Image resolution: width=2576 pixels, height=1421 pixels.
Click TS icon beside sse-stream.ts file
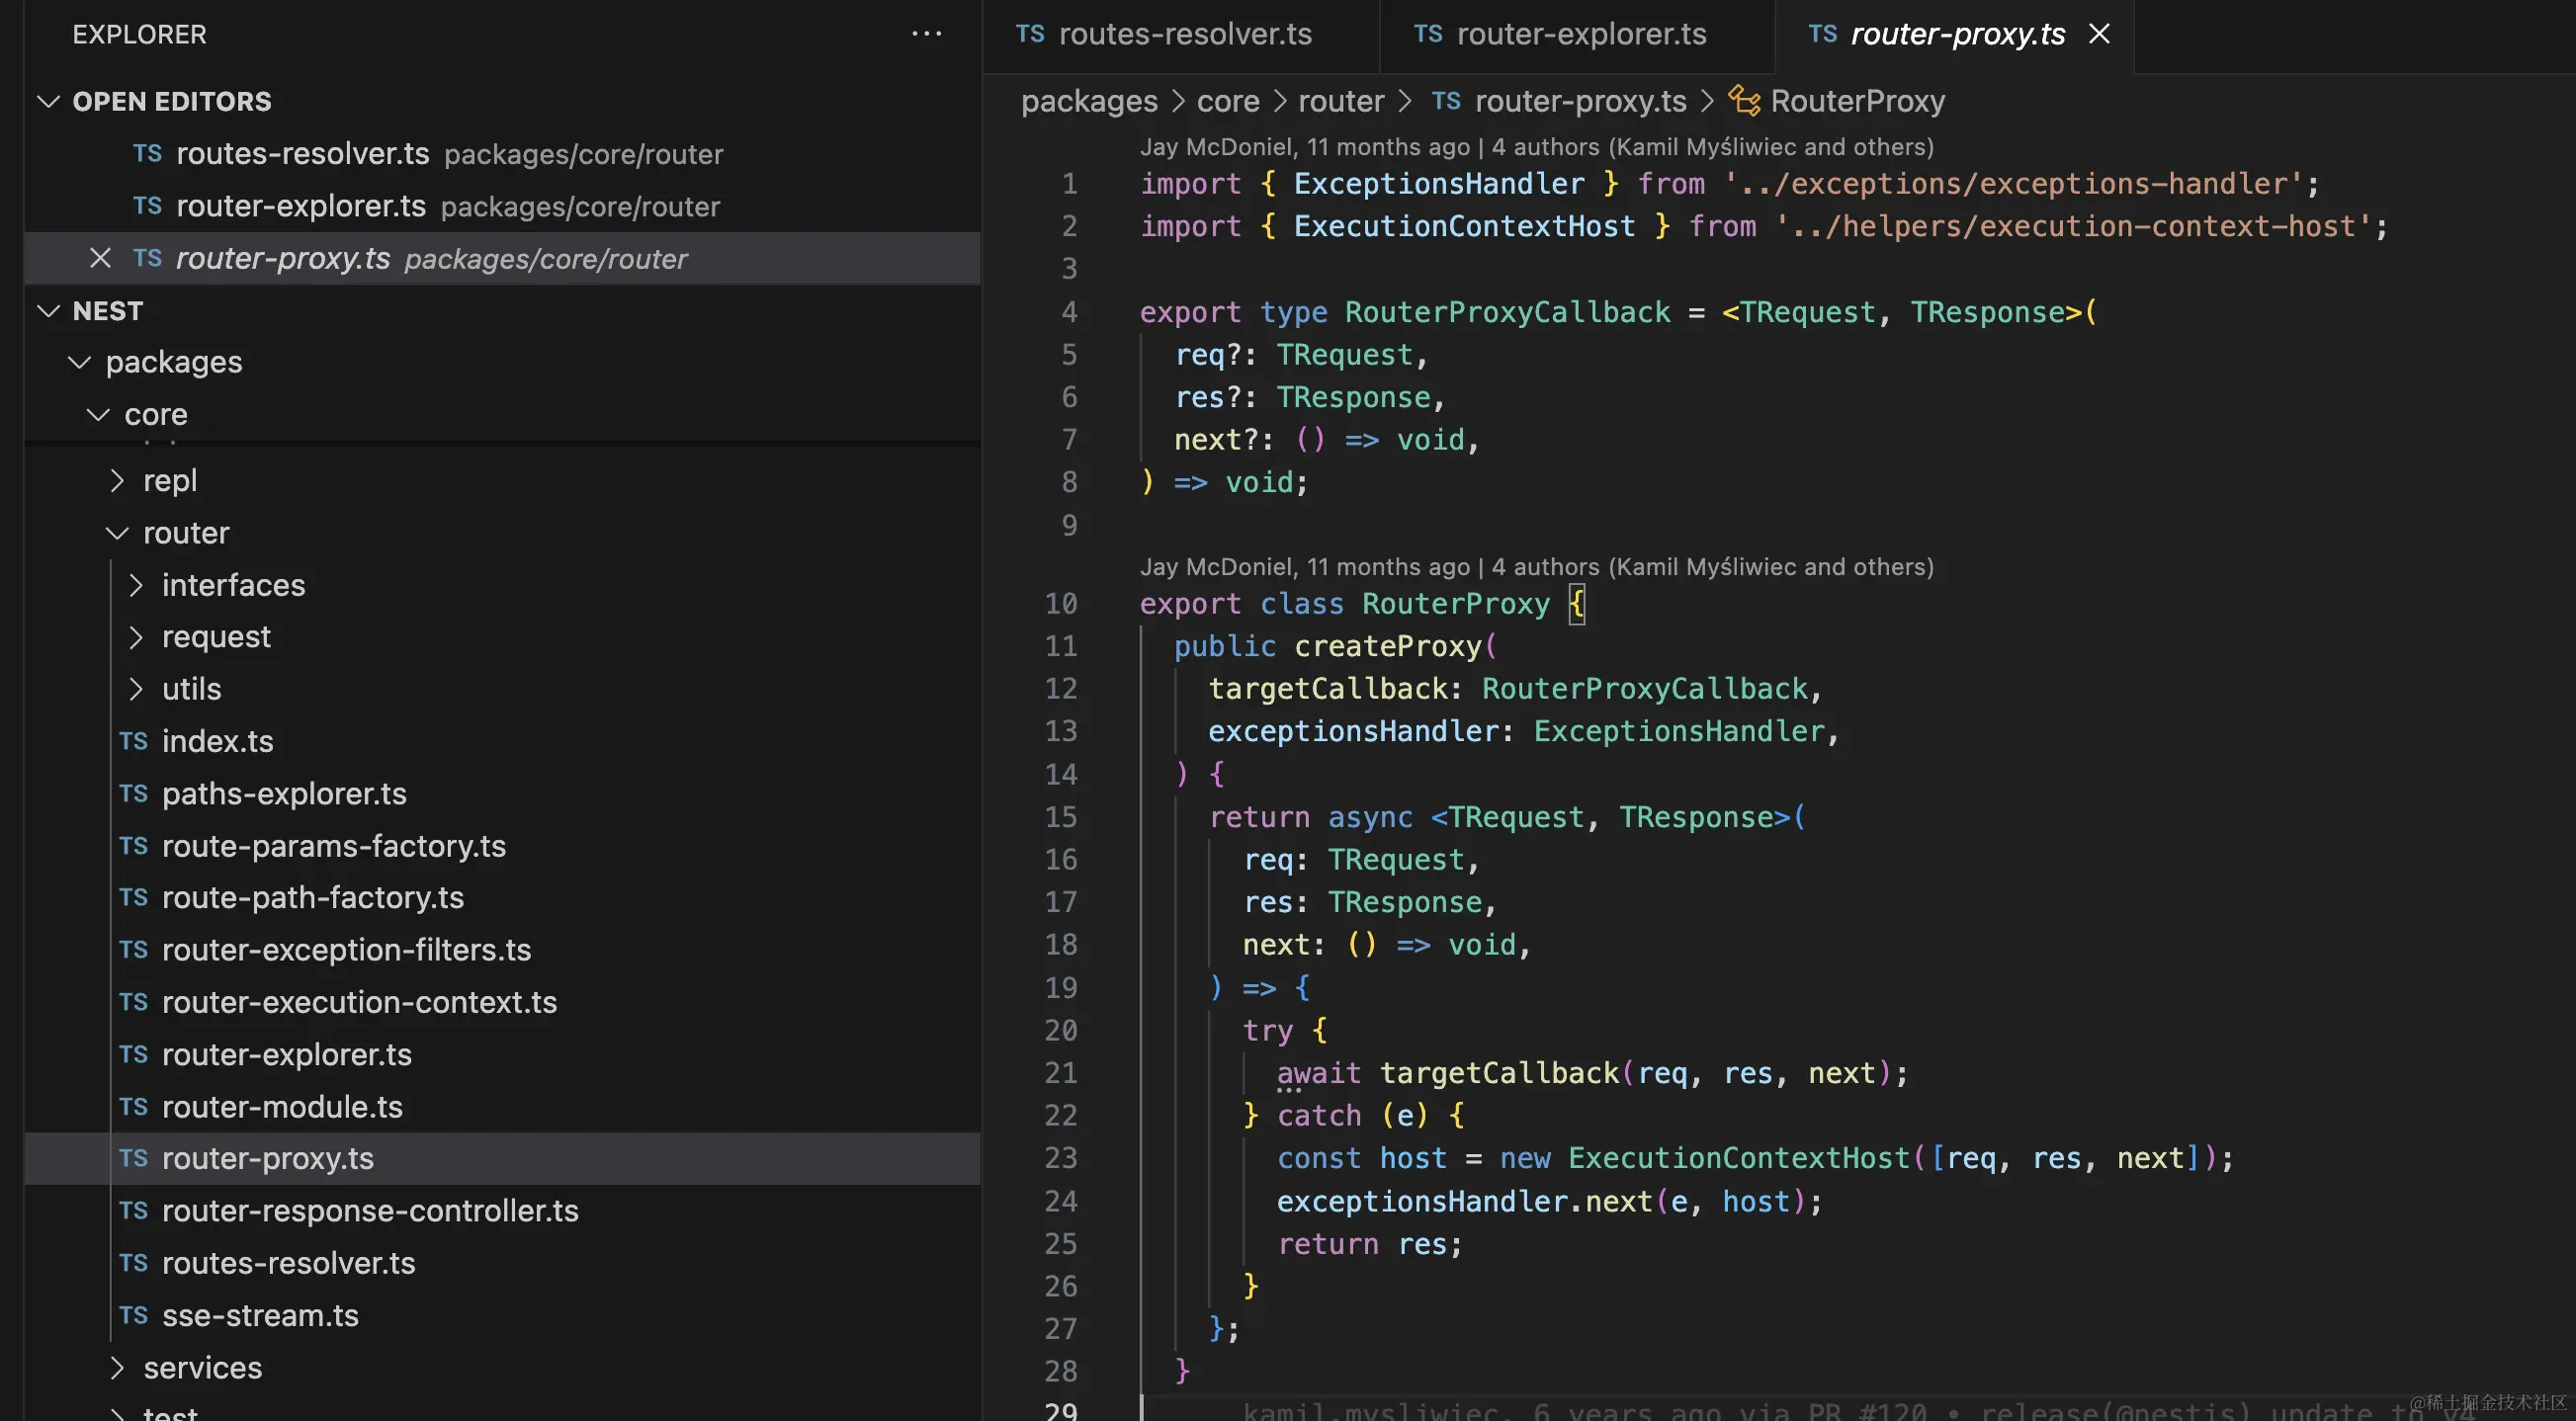(x=133, y=1315)
